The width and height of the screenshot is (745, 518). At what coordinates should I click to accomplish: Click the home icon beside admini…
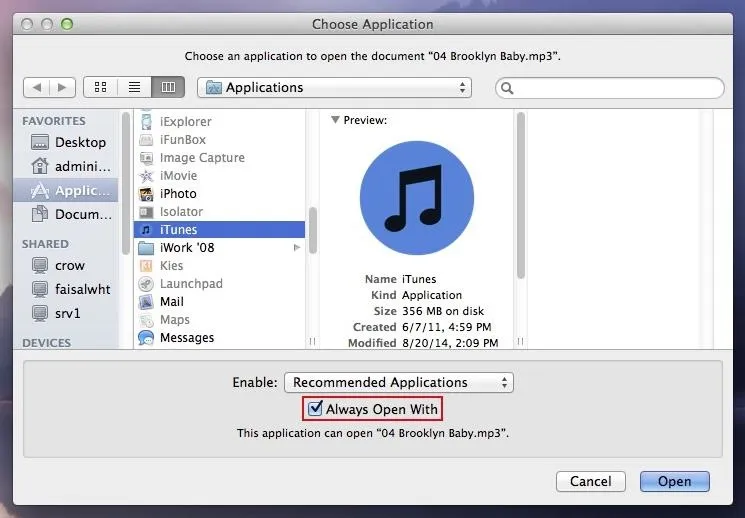click(x=40, y=166)
